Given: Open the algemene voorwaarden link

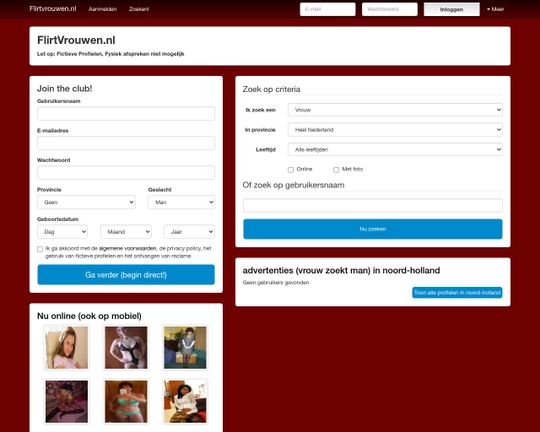Looking at the screenshot, I should [x=127, y=248].
